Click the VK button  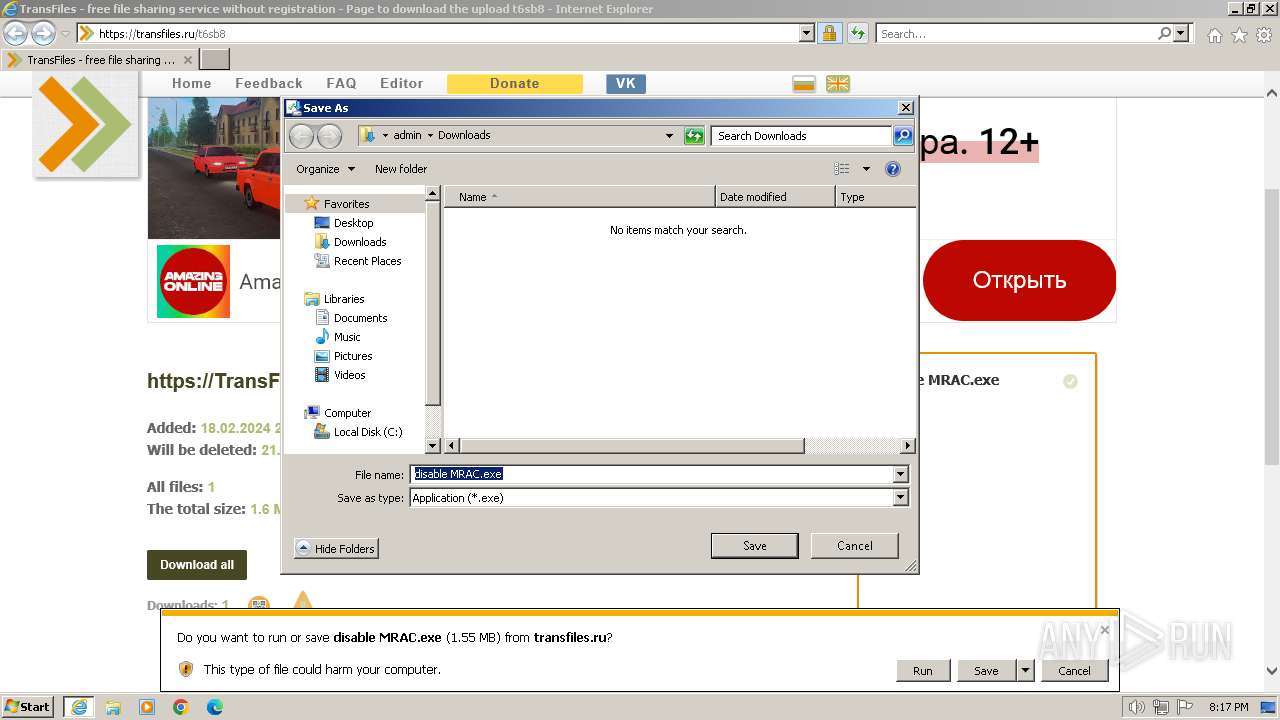pos(626,84)
